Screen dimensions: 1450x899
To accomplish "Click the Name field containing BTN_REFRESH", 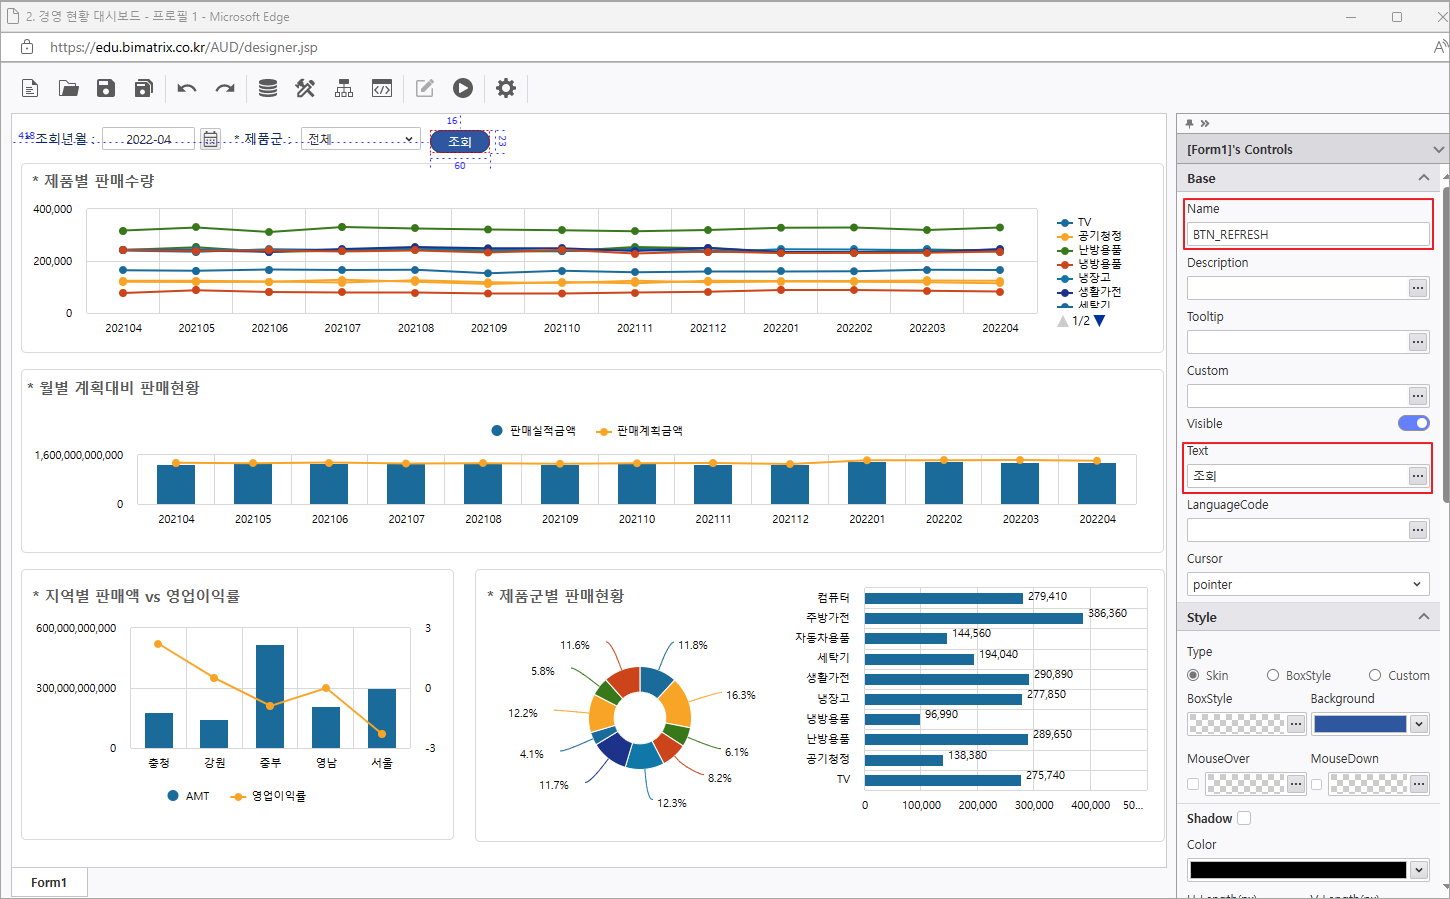I will coord(1308,234).
